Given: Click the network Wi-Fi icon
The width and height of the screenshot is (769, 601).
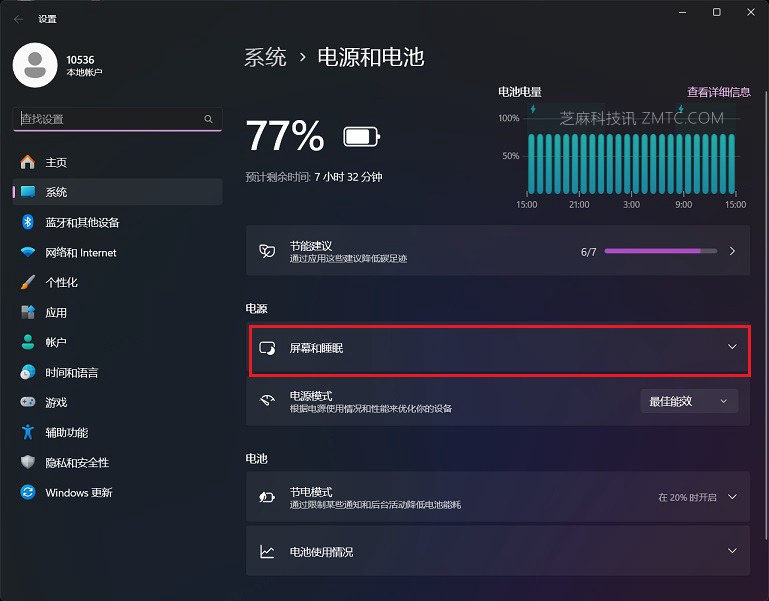Looking at the screenshot, I should 28,252.
